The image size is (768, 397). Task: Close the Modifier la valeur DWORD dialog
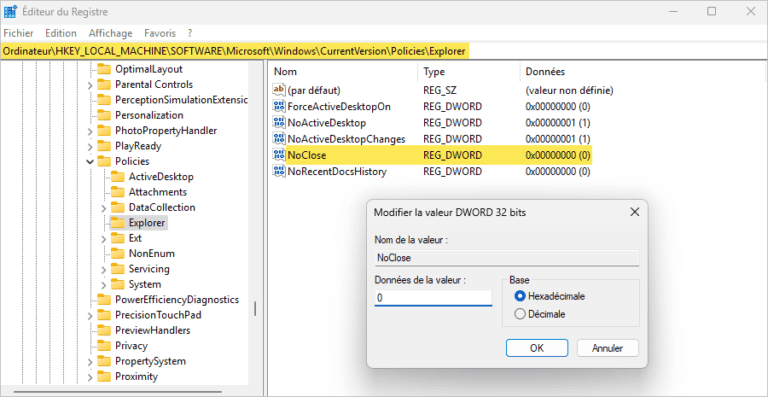coord(634,212)
